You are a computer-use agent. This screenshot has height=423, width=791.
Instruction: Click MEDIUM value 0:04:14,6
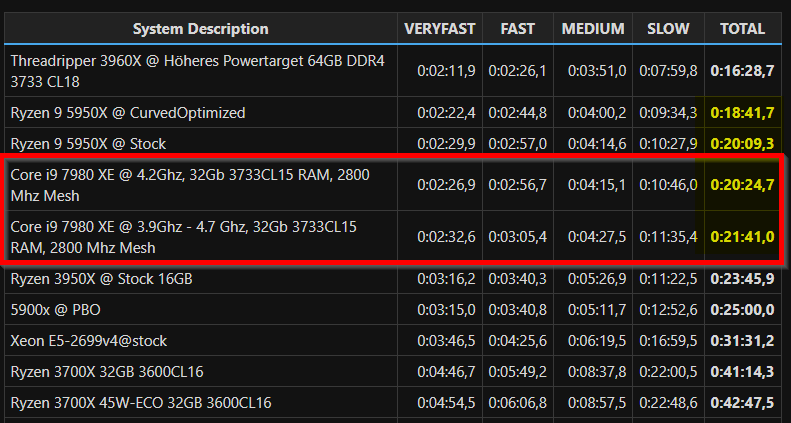tap(597, 144)
